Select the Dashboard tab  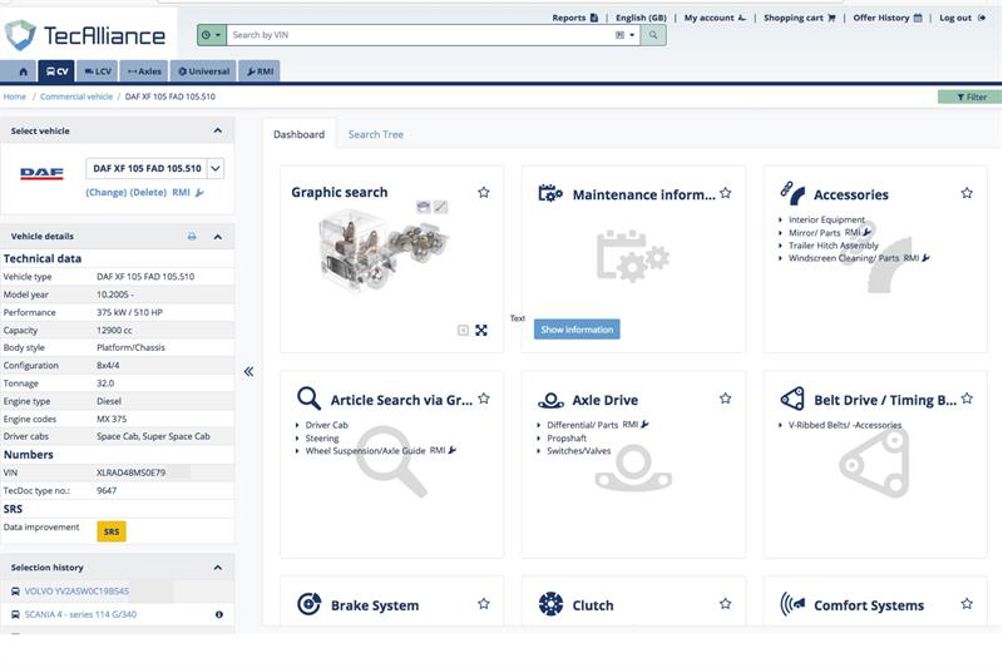298,134
